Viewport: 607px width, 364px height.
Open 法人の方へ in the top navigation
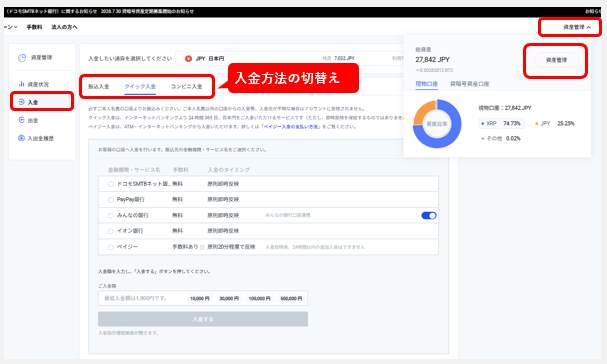[64, 27]
